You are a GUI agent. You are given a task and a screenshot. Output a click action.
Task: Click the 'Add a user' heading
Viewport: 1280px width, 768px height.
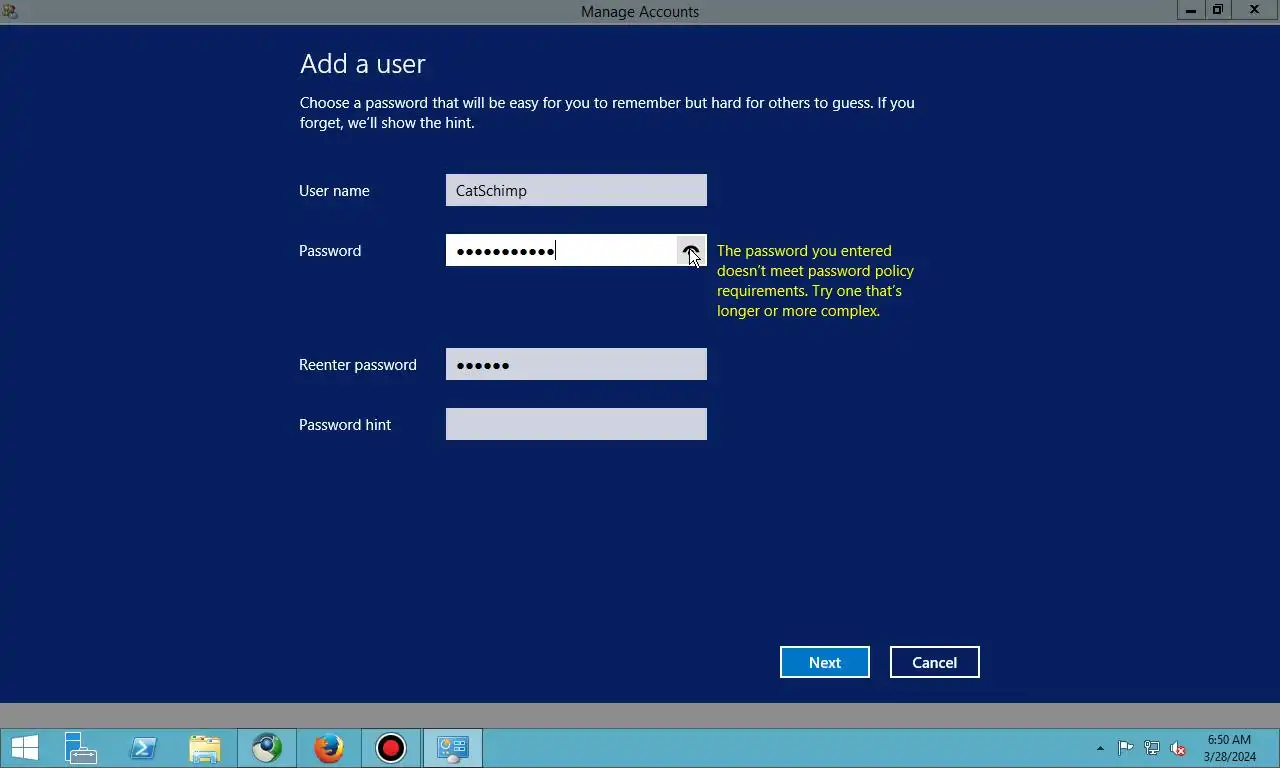(363, 64)
